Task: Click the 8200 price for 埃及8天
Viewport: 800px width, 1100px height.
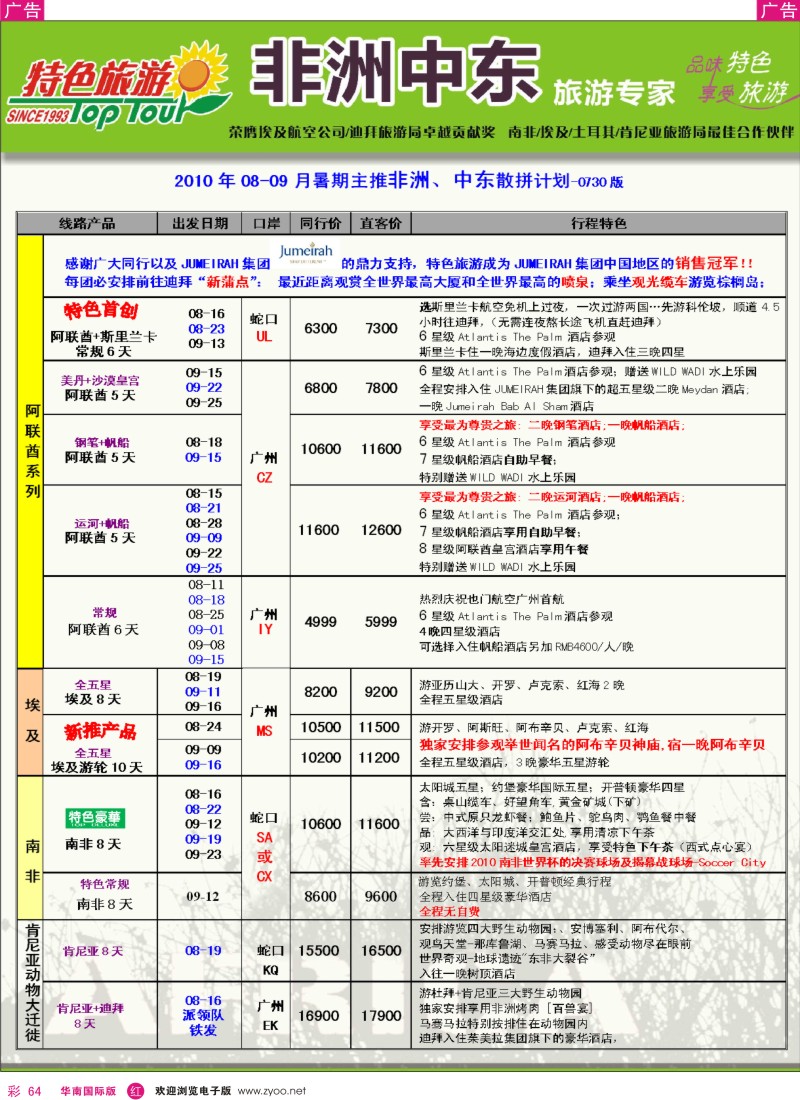Action: coord(320,692)
